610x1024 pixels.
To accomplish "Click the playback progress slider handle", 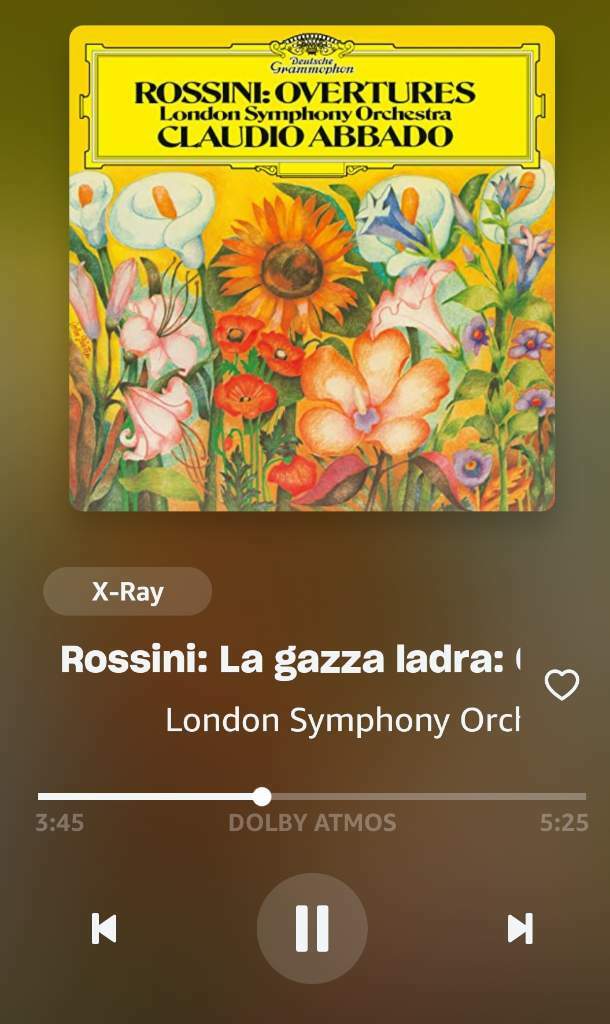I will [262, 797].
